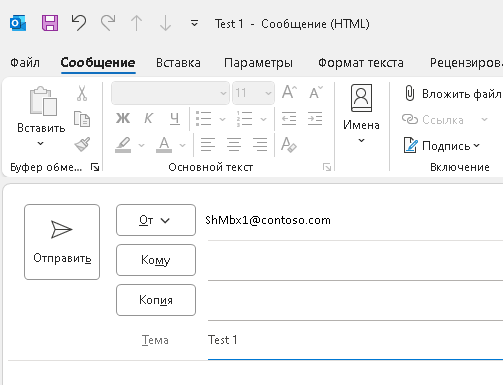Decrease paragraph indent
Image resolution: width=503 pixels, height=385 pixels.
click(289, 118)
